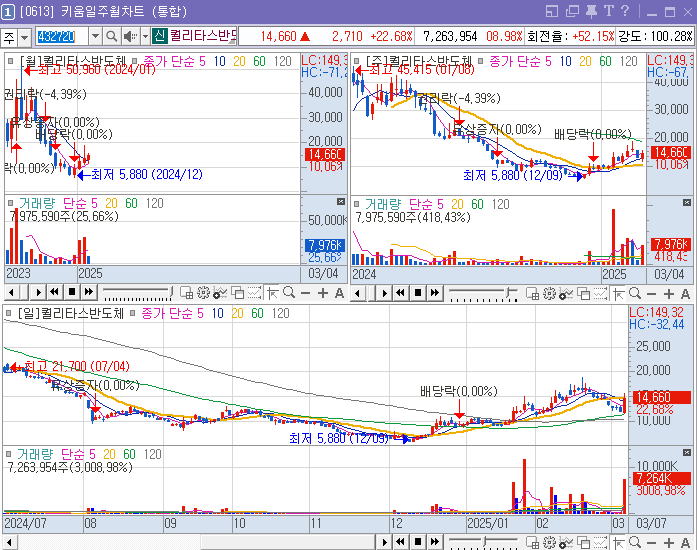Image resolution: width=697 pixels, height=550 pixels.
Task: Expand the stock code 432720 dropdown arrow
Action: click(95, 36)
